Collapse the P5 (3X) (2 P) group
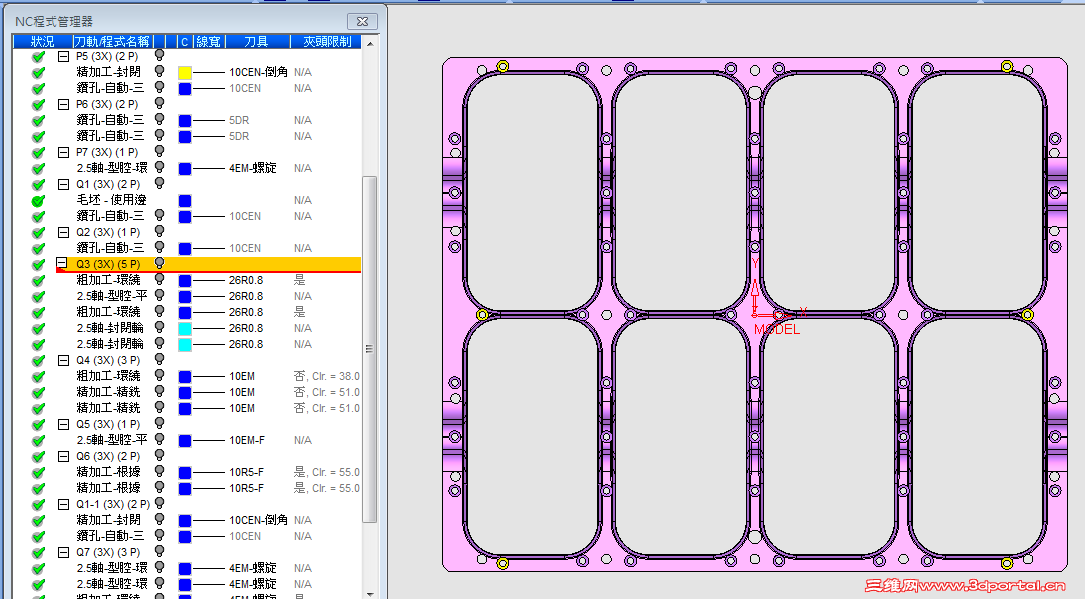 click(x=63, y=57)
